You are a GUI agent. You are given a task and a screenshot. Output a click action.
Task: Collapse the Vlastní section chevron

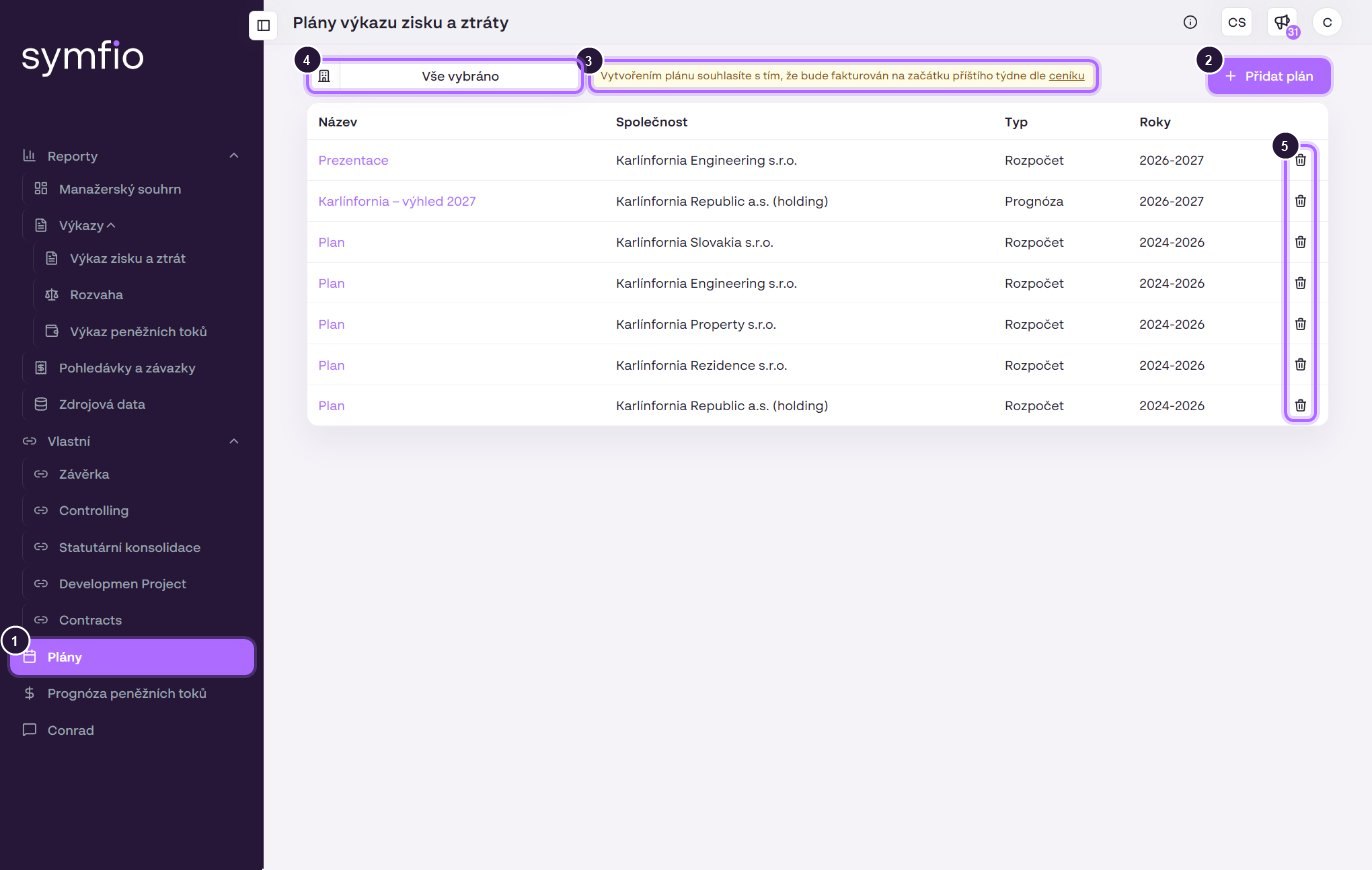point(234,441)
